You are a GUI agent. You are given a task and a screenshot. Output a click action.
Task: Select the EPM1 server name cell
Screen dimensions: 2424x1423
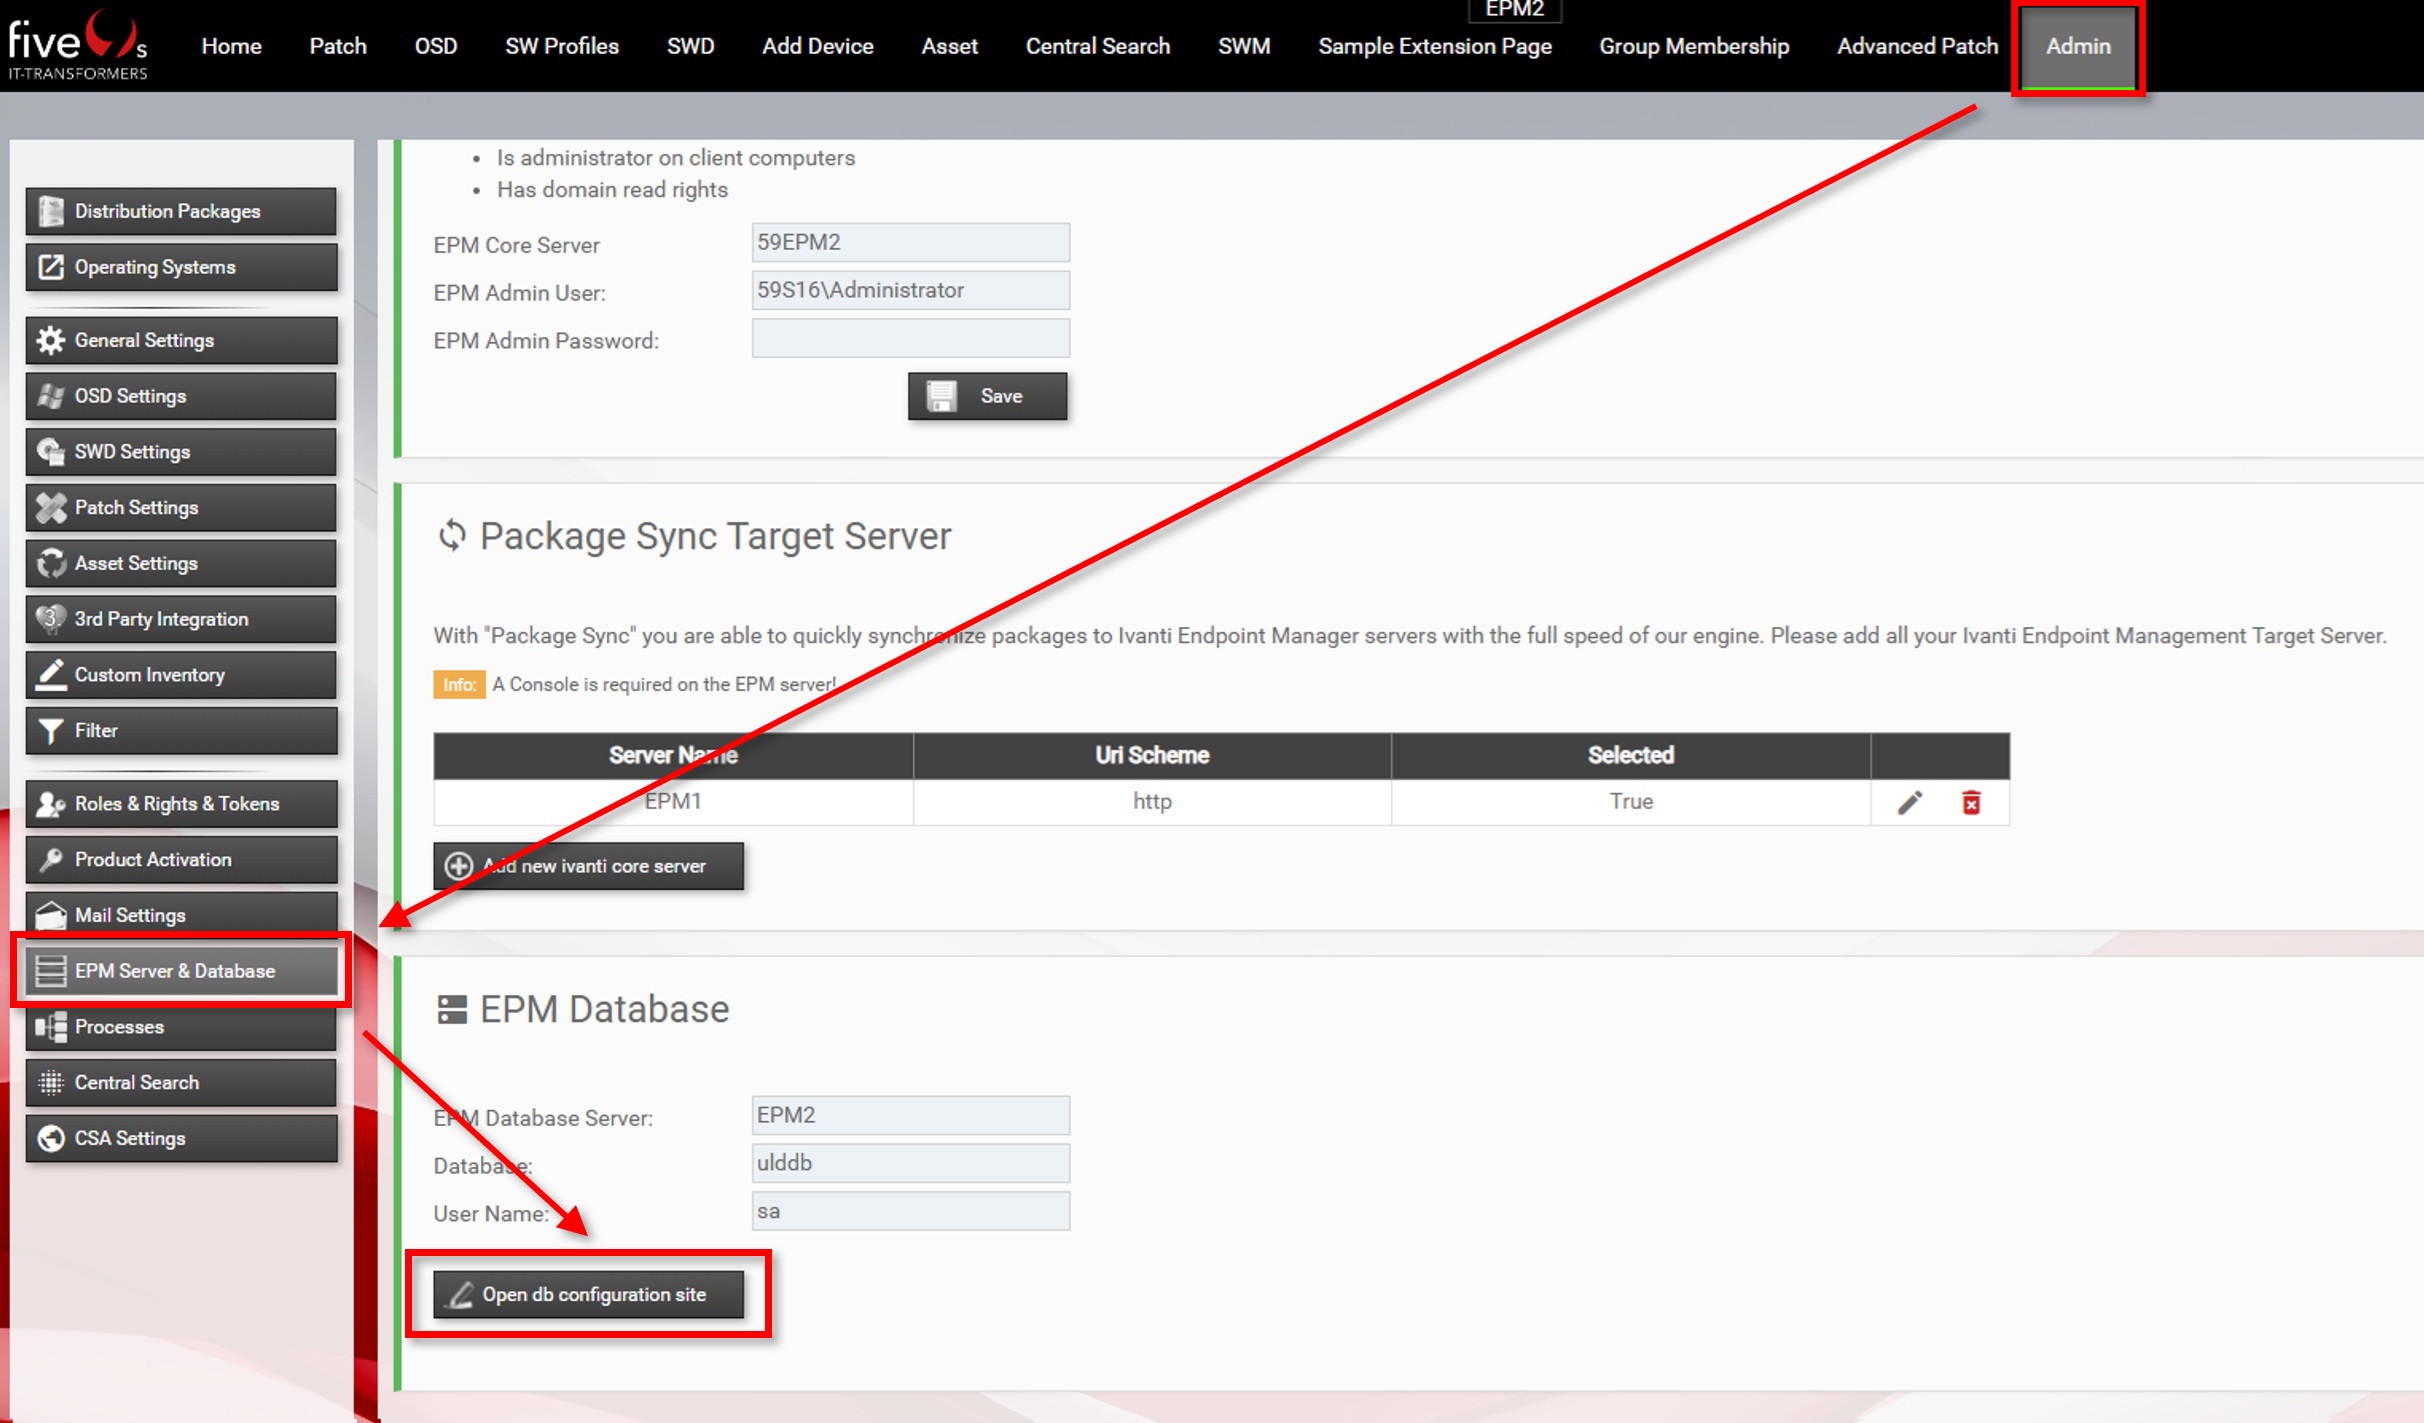coord(673,802)
